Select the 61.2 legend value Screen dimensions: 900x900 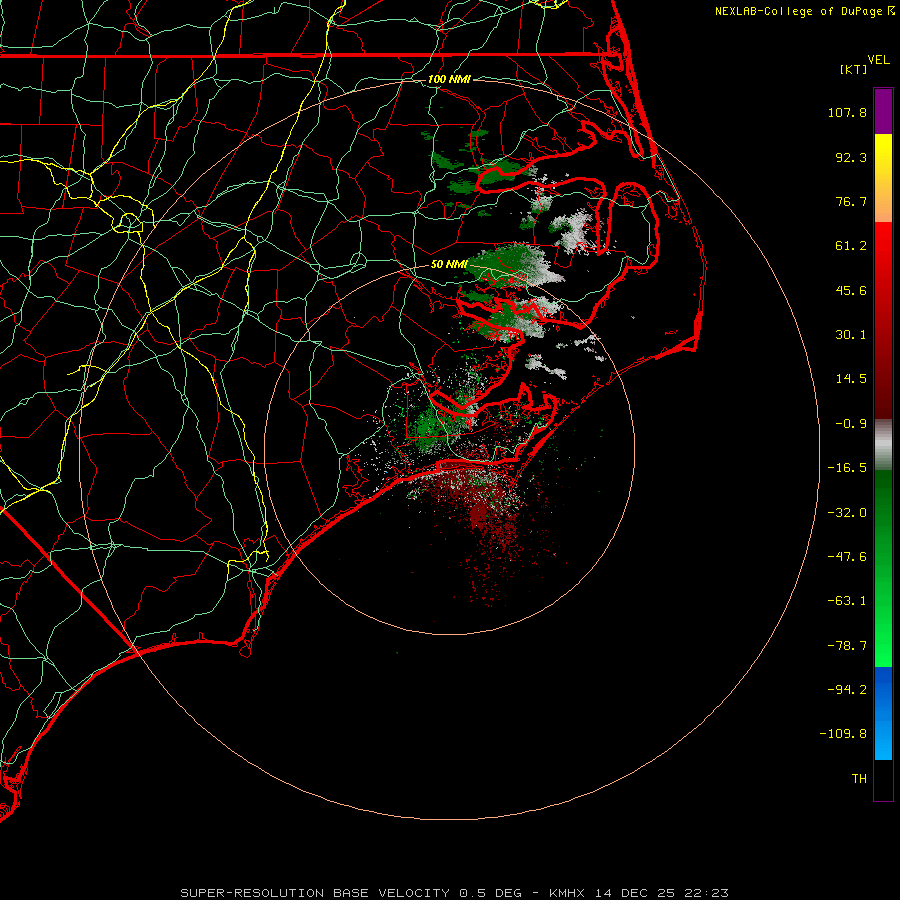point(851,246)
